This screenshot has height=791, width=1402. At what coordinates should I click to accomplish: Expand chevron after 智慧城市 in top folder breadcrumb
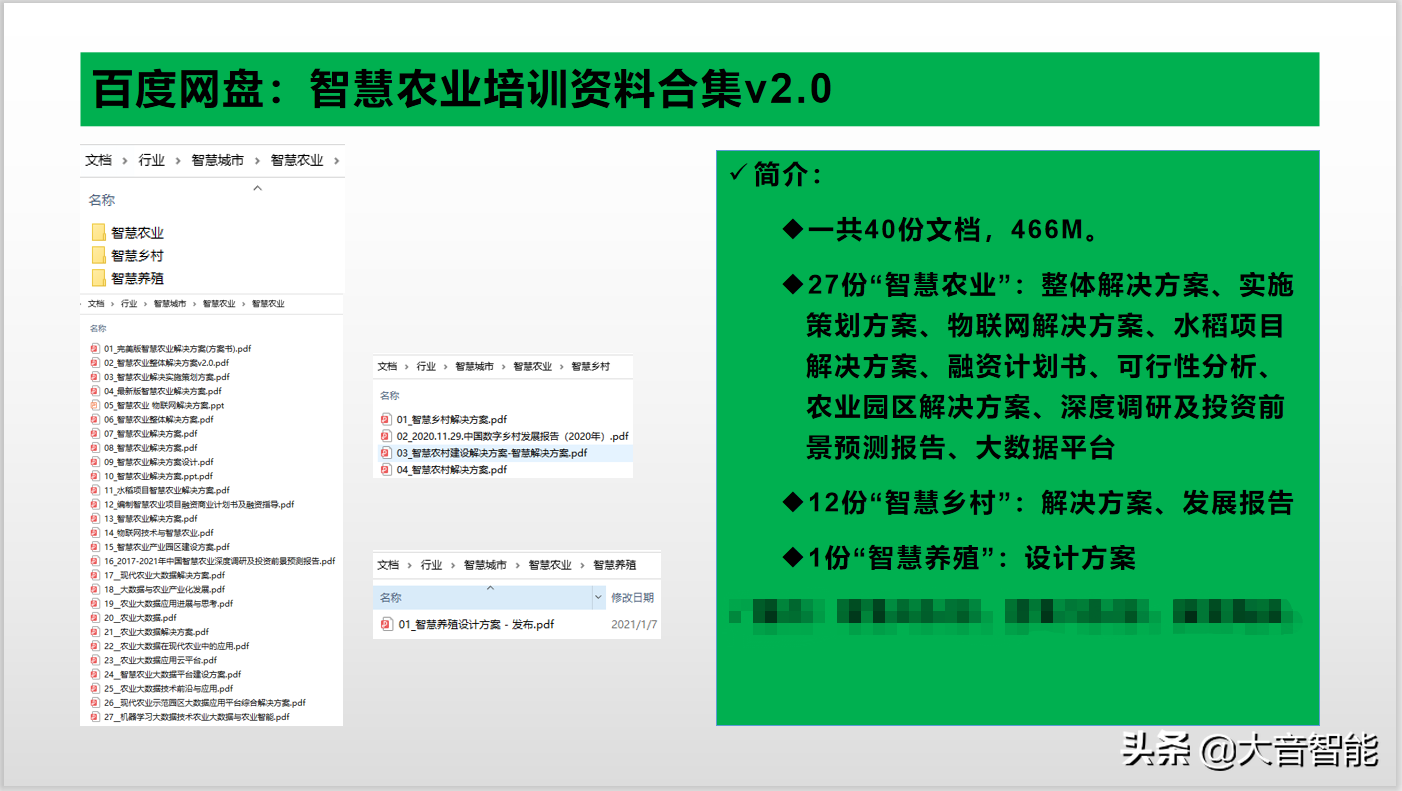tap(257, 160)
